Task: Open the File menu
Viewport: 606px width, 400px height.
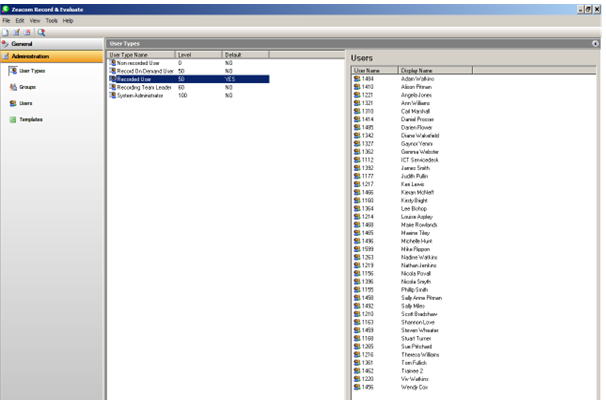Action: coord(6,20)
